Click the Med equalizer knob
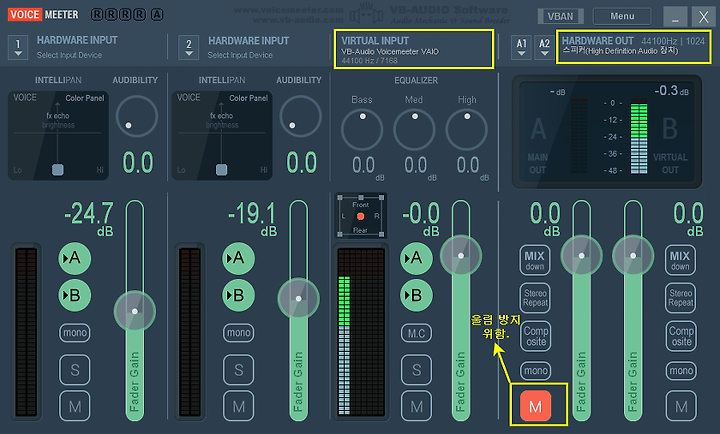Viewport: 720px width, 434px height. click(x=414, y=130)
